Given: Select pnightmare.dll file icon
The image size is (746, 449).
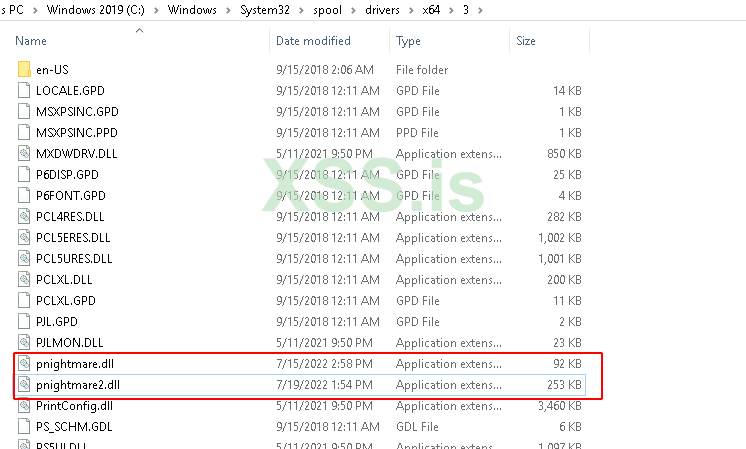Looking at the screenshot, I should [24, 363].
